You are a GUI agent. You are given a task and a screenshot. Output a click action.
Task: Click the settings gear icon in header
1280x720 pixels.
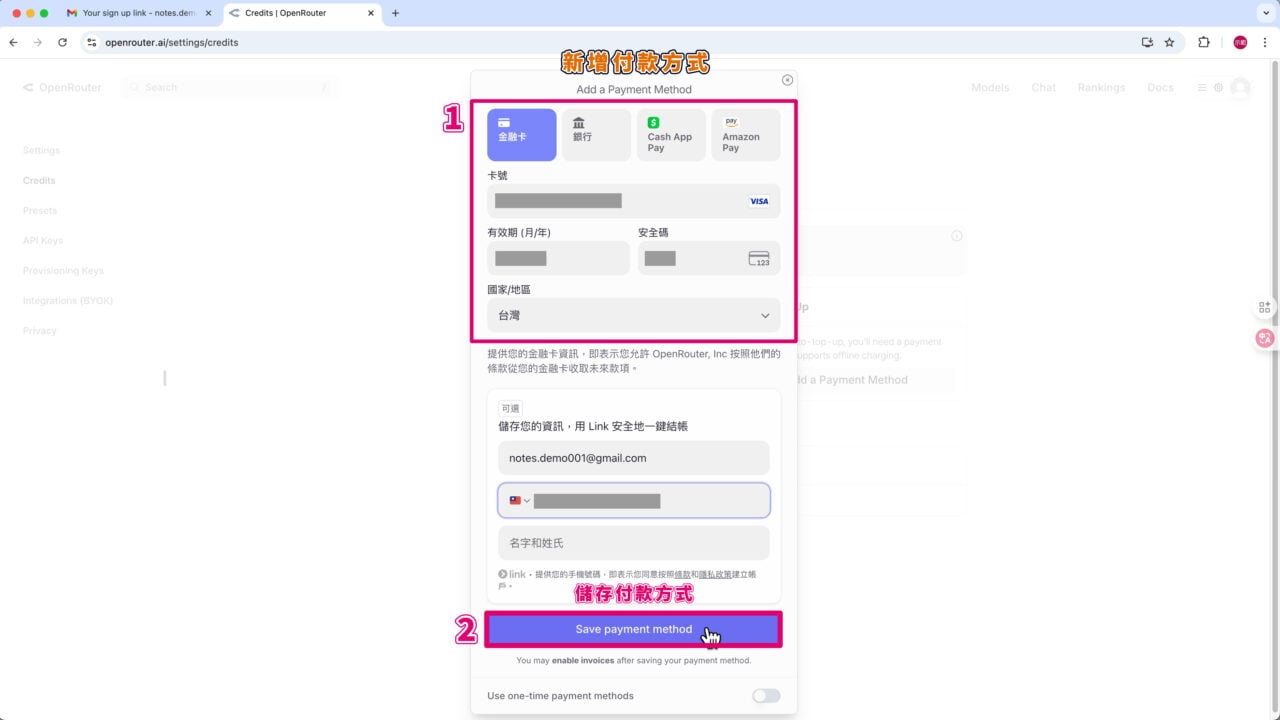click(x=1219, y=88)
